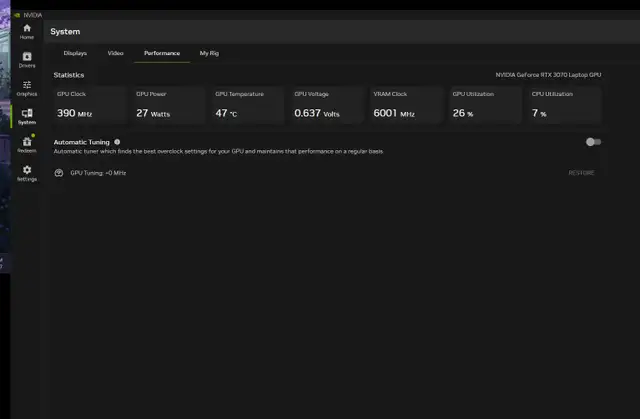Select the Performance tab
Image resolution: width=640 pixels, height=419 pixels.
pos(162,53)
